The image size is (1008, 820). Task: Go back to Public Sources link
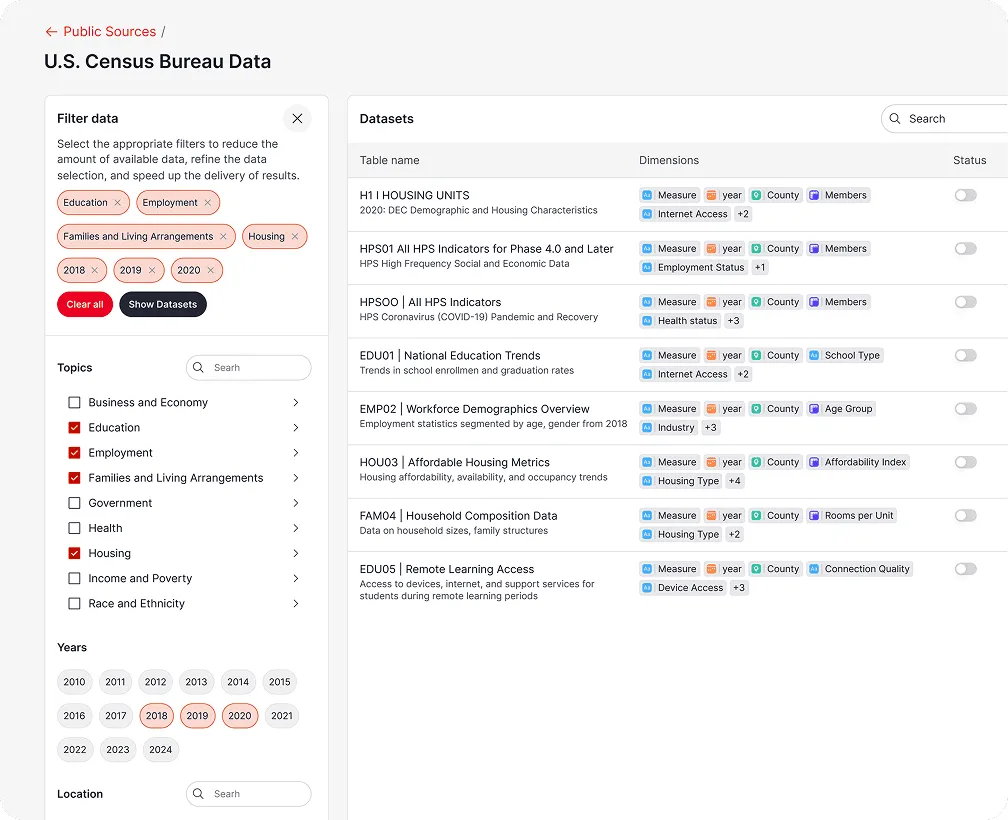pos(109,31)
